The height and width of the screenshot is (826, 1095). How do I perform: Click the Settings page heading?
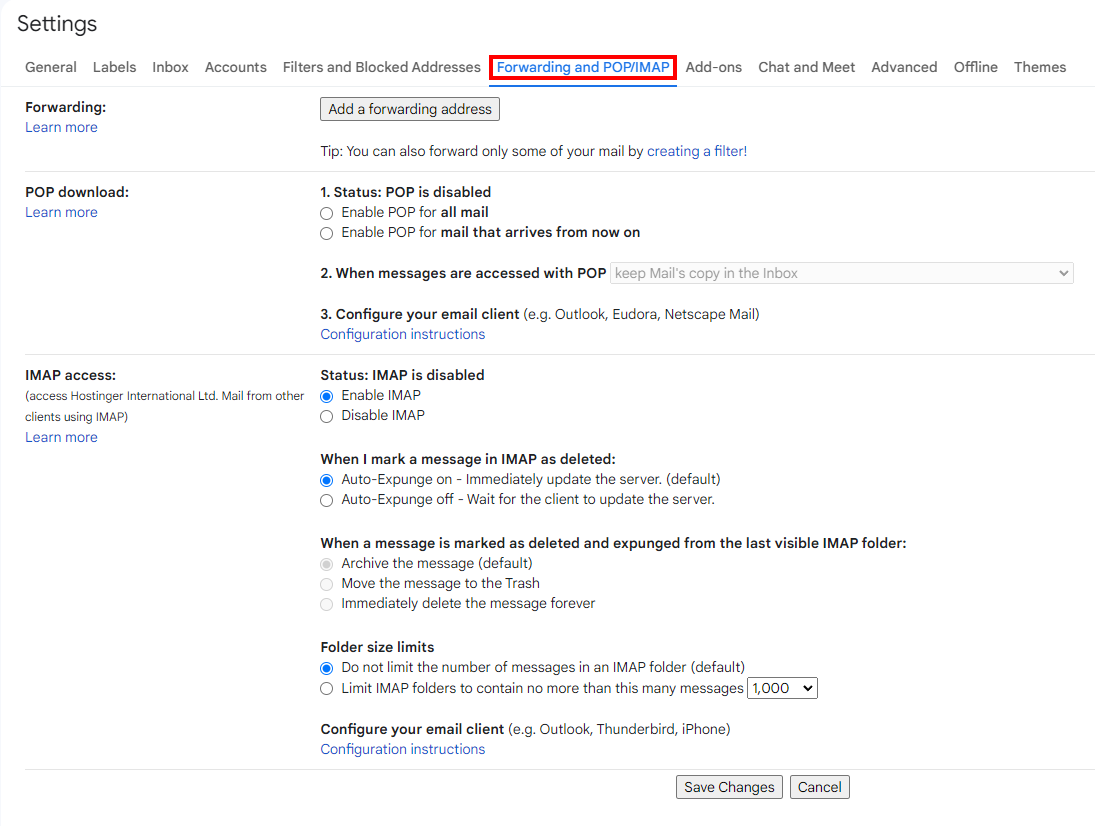tap(57, 24)
